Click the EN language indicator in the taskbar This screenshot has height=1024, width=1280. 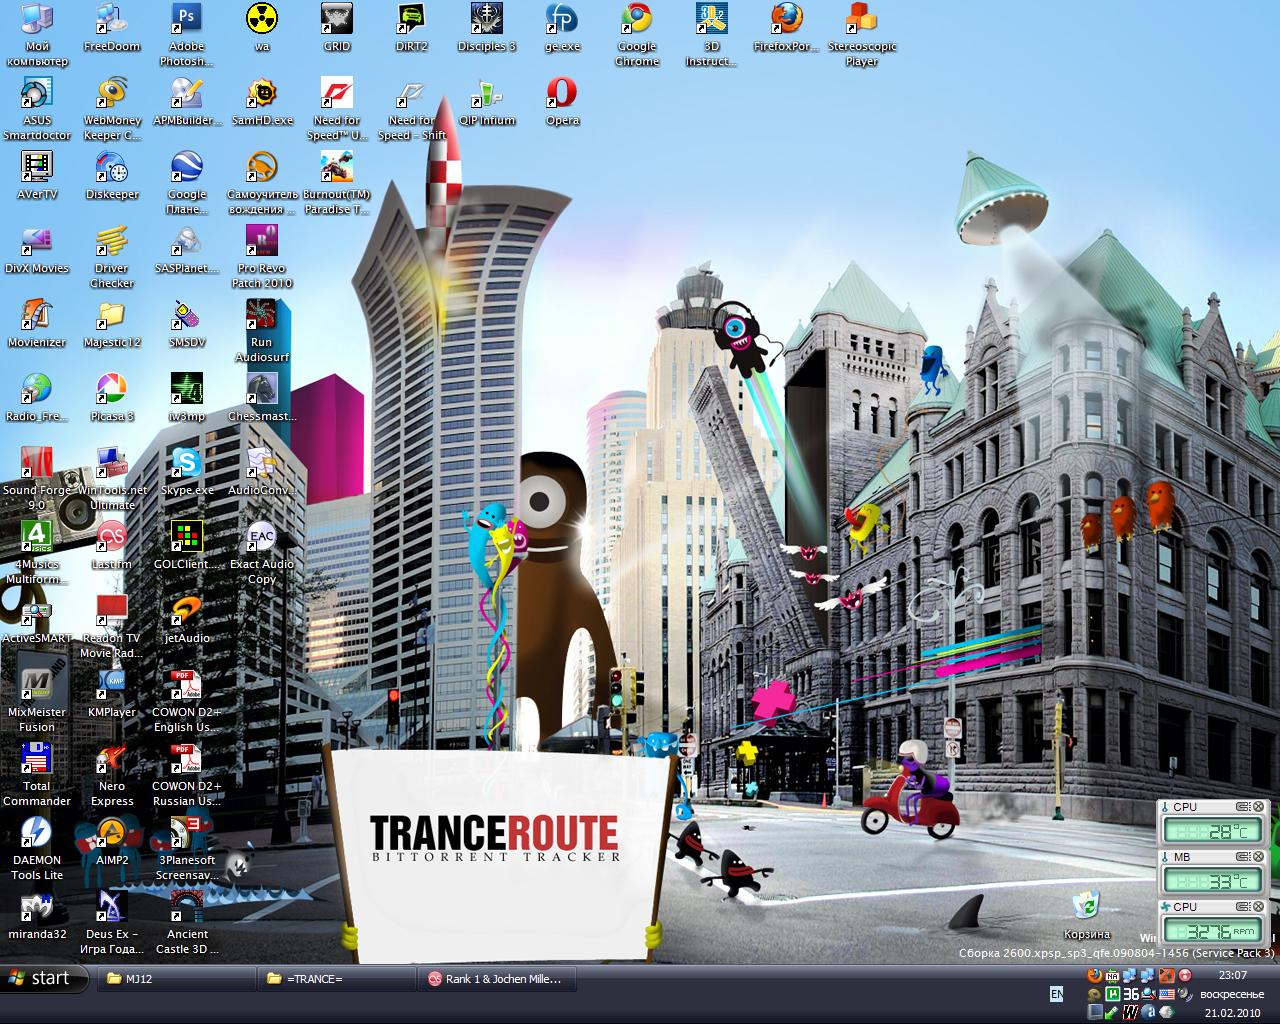1057,995
